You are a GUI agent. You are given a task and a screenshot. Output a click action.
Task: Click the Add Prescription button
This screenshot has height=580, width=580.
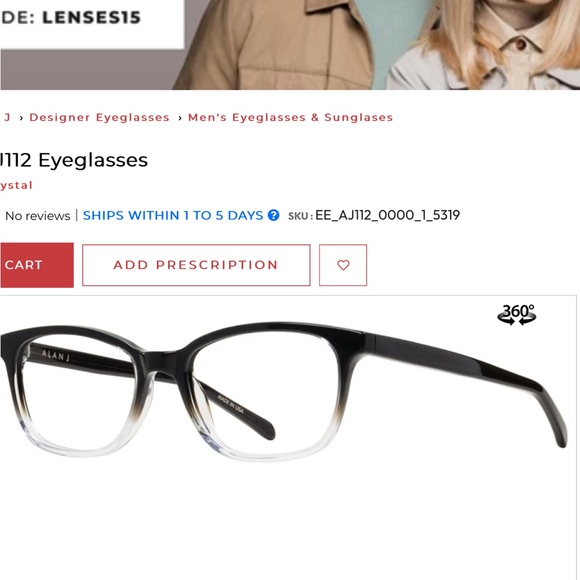[196, 265]
